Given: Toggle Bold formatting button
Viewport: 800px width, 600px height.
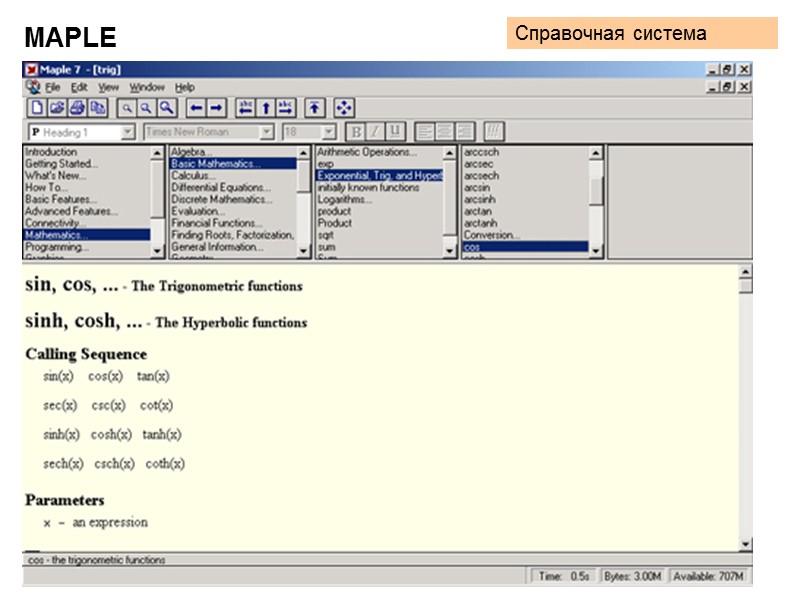Looking at the screenshot, I should 356,132.
